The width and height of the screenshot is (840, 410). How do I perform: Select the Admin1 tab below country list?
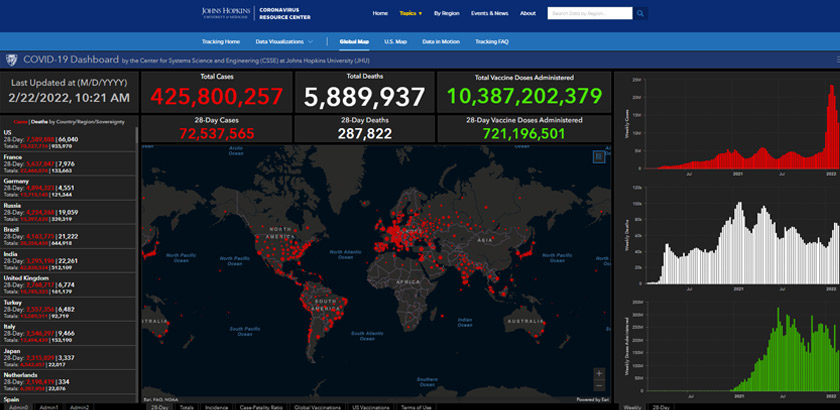(49, 407)
